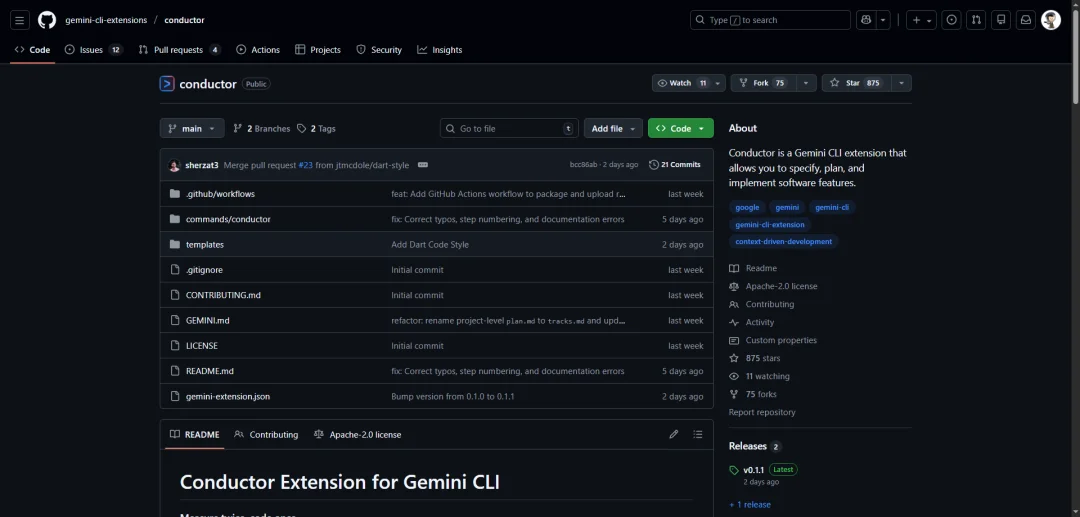Open commit hash bcc86ab

click(584, 165)
